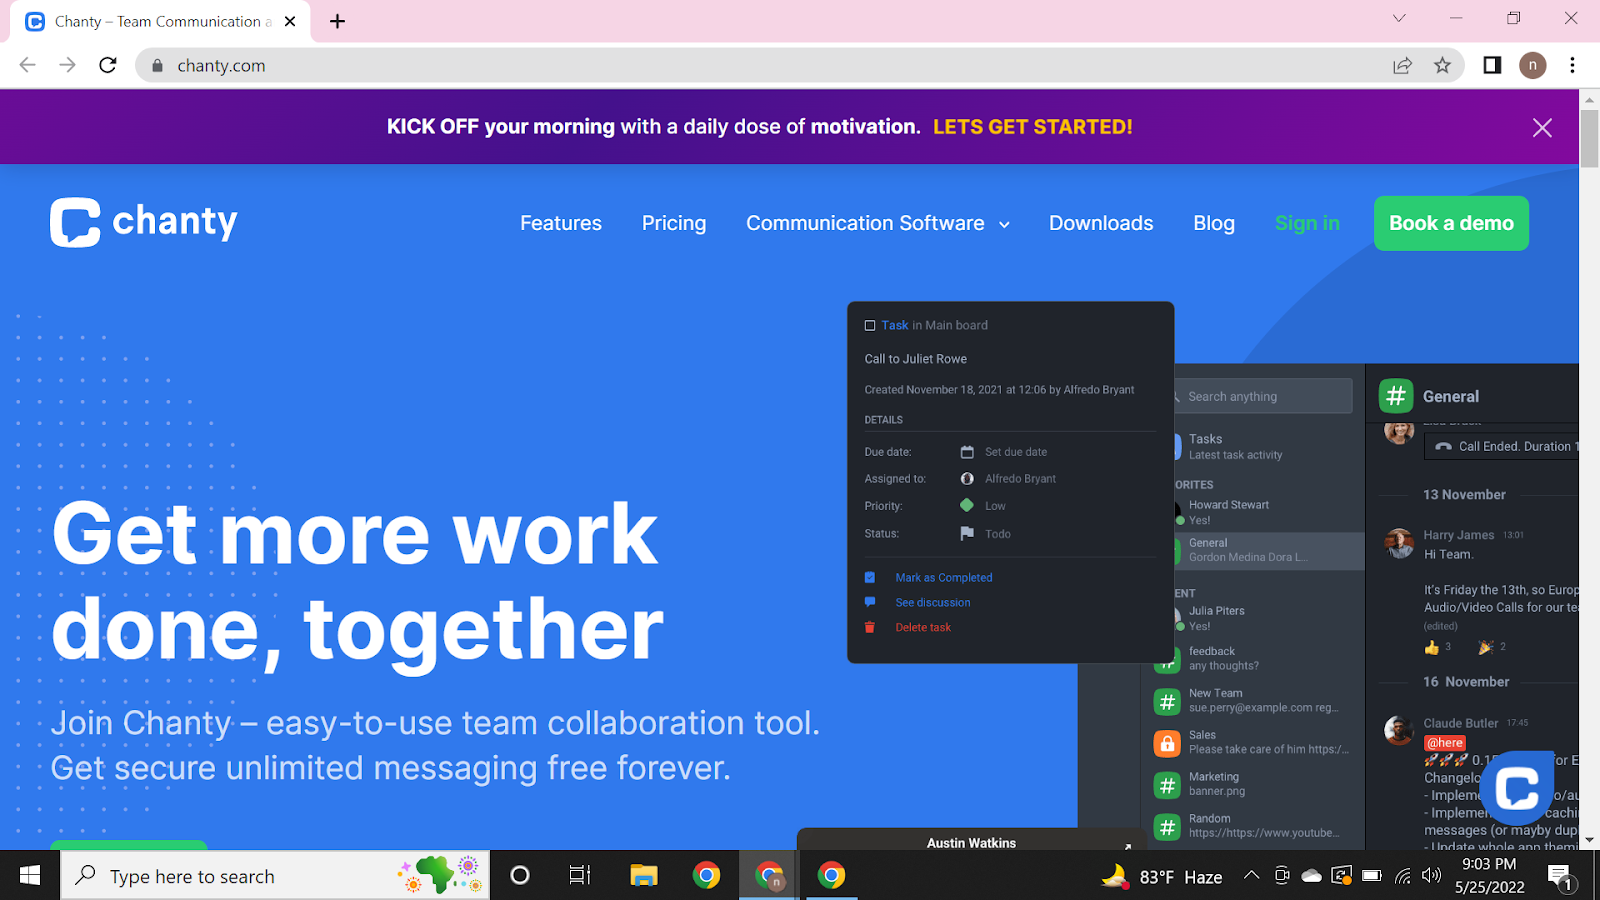The height and width of the screenshot is (900, 1600).
Task: Click the Harry James avatar
Action: (x=1398, y=544)
